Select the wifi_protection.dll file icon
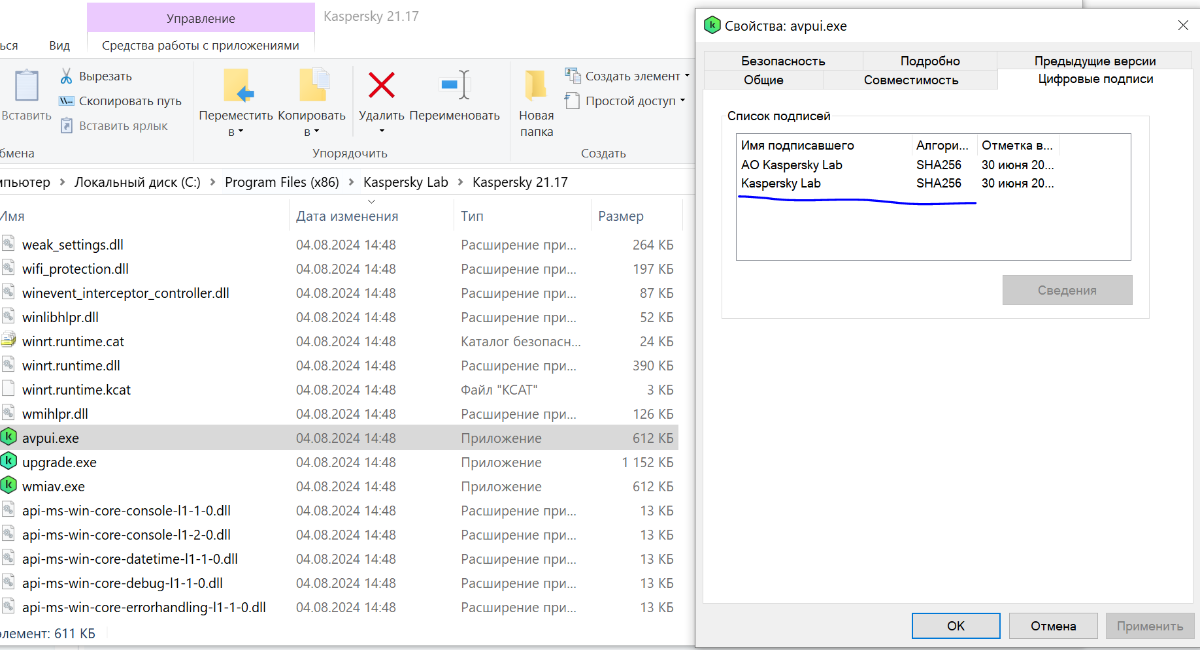The height and width of the screenshot is (650, 1200). 9,269
